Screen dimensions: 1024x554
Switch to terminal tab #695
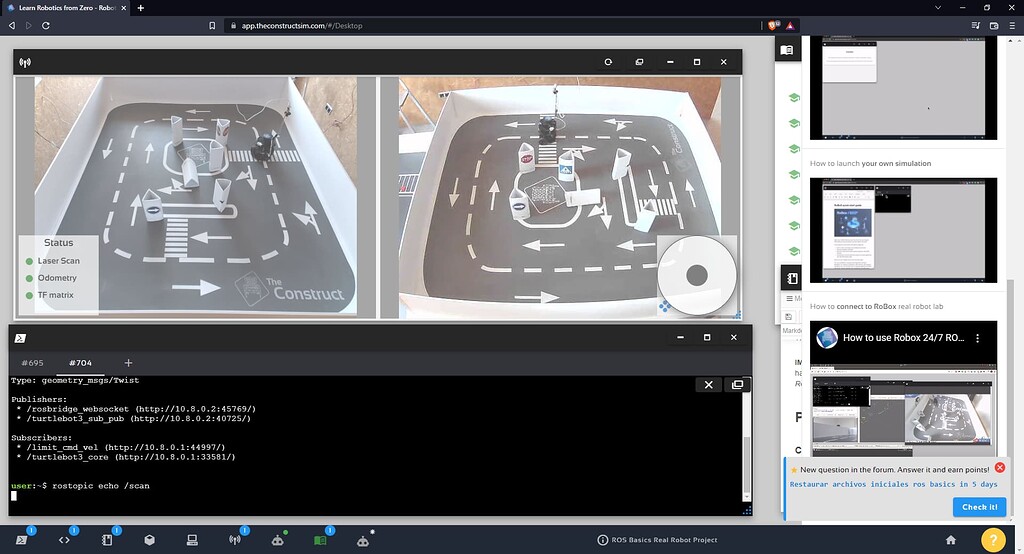pos(32,363)
